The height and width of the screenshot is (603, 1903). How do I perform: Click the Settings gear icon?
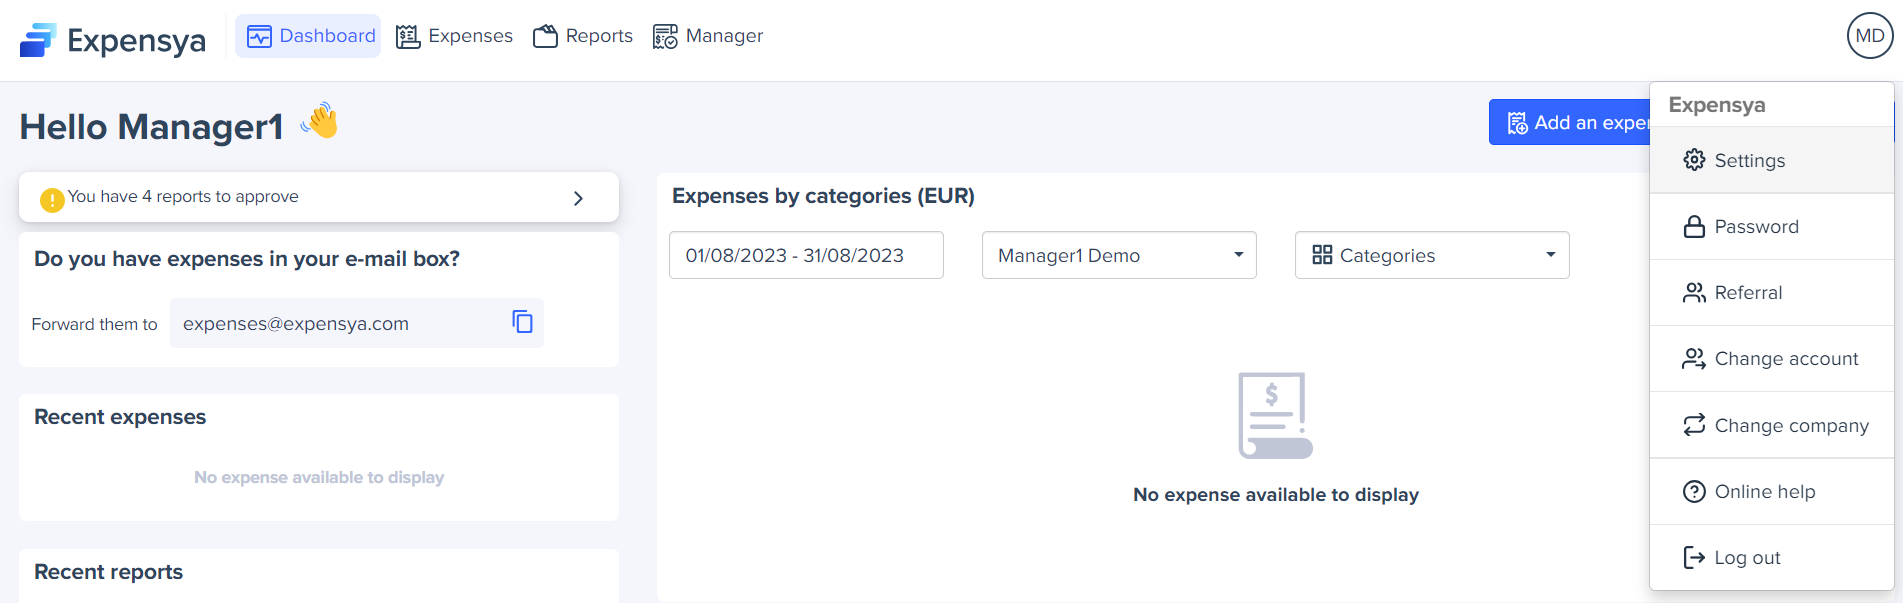coord(1694,160)
